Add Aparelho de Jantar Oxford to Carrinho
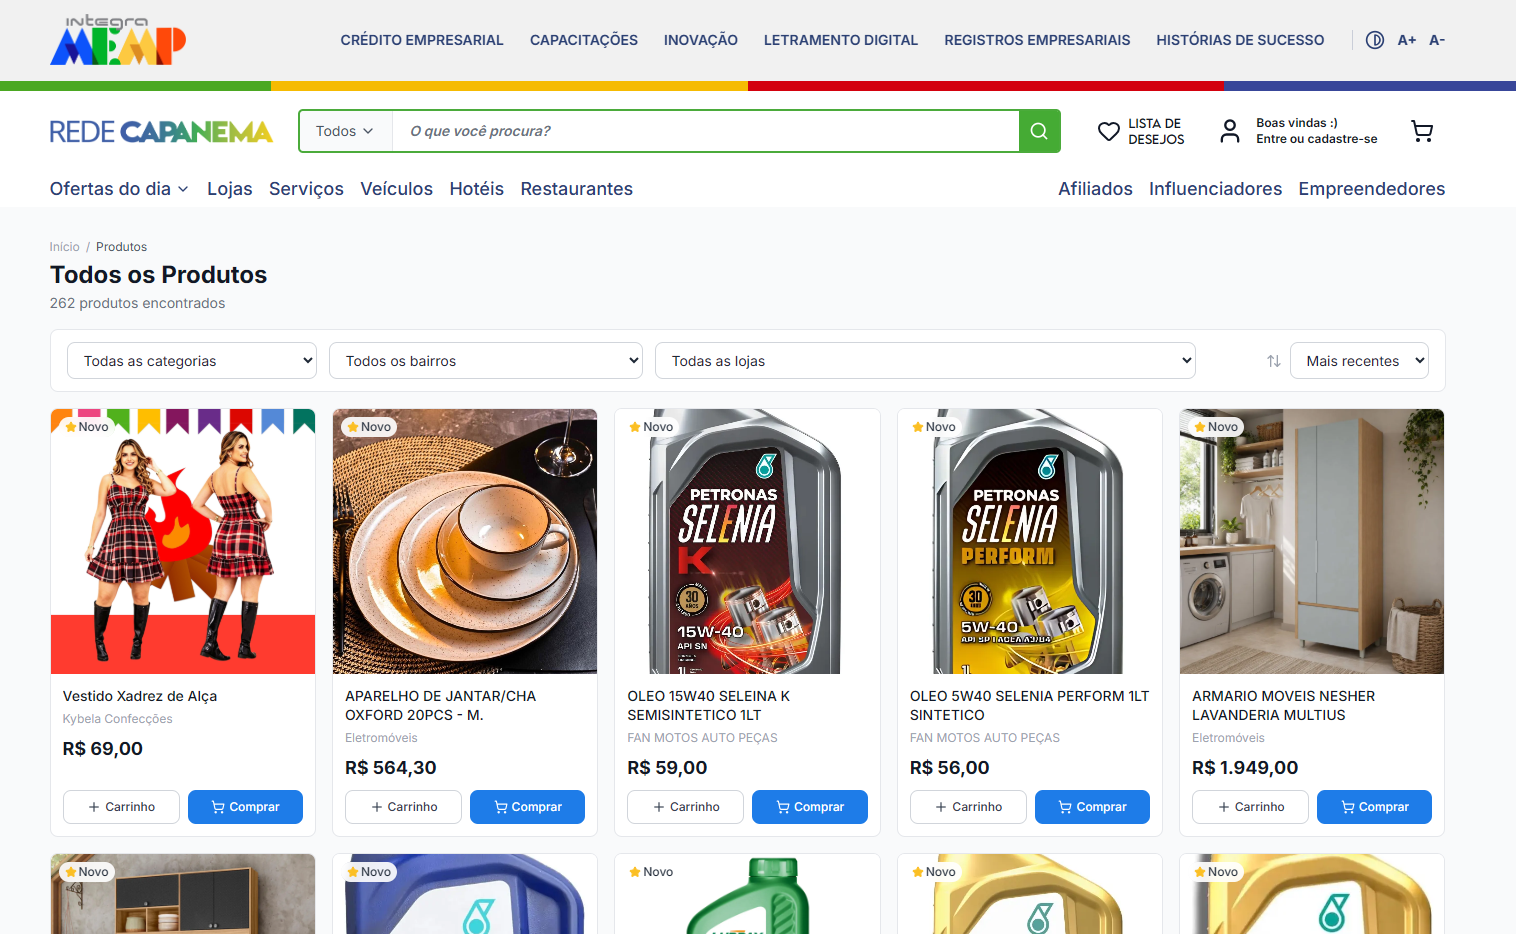Viewport: 1516px width, 934px height. (x=404, y=807)
